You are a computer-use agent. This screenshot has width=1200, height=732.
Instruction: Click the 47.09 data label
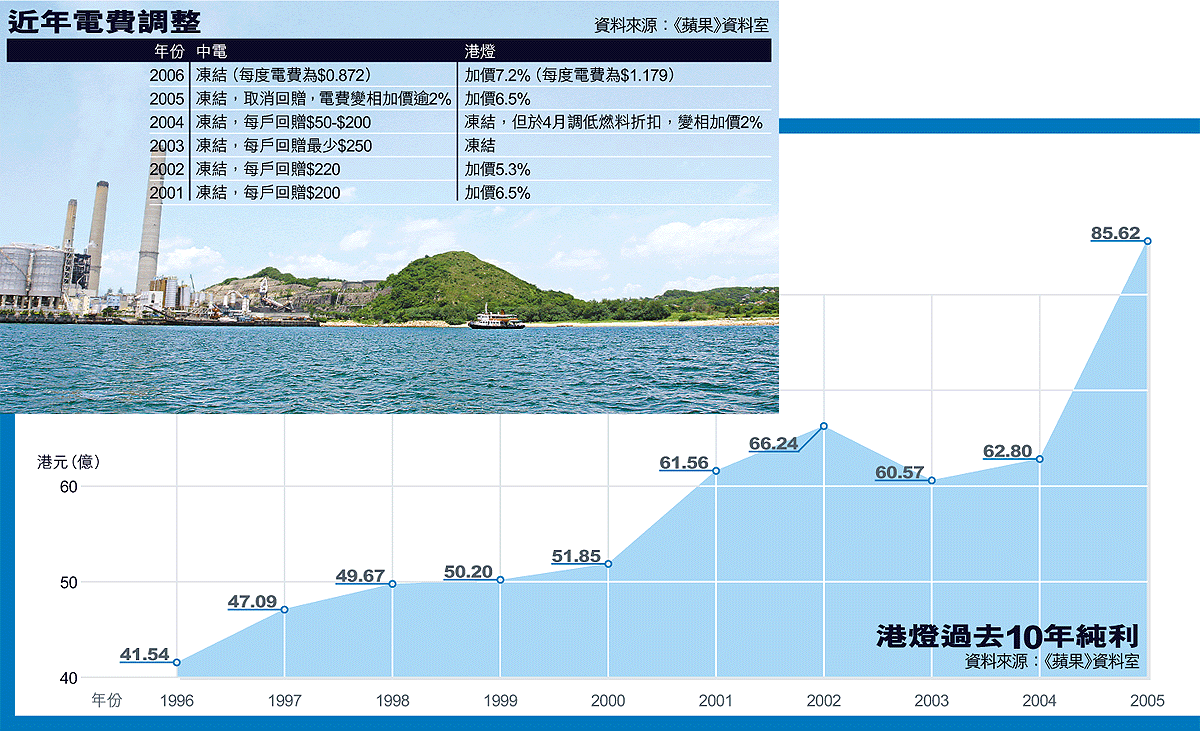click(x=253, y=602)
